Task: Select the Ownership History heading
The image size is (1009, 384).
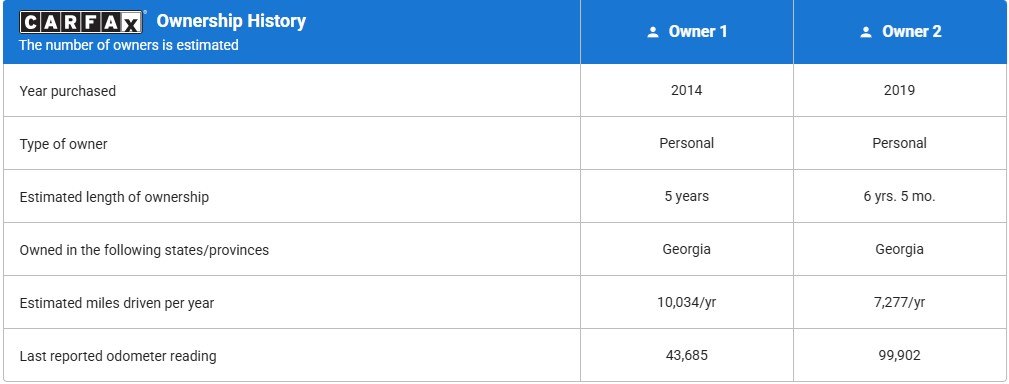Action: pyautogui.click(x=231, y=21)
